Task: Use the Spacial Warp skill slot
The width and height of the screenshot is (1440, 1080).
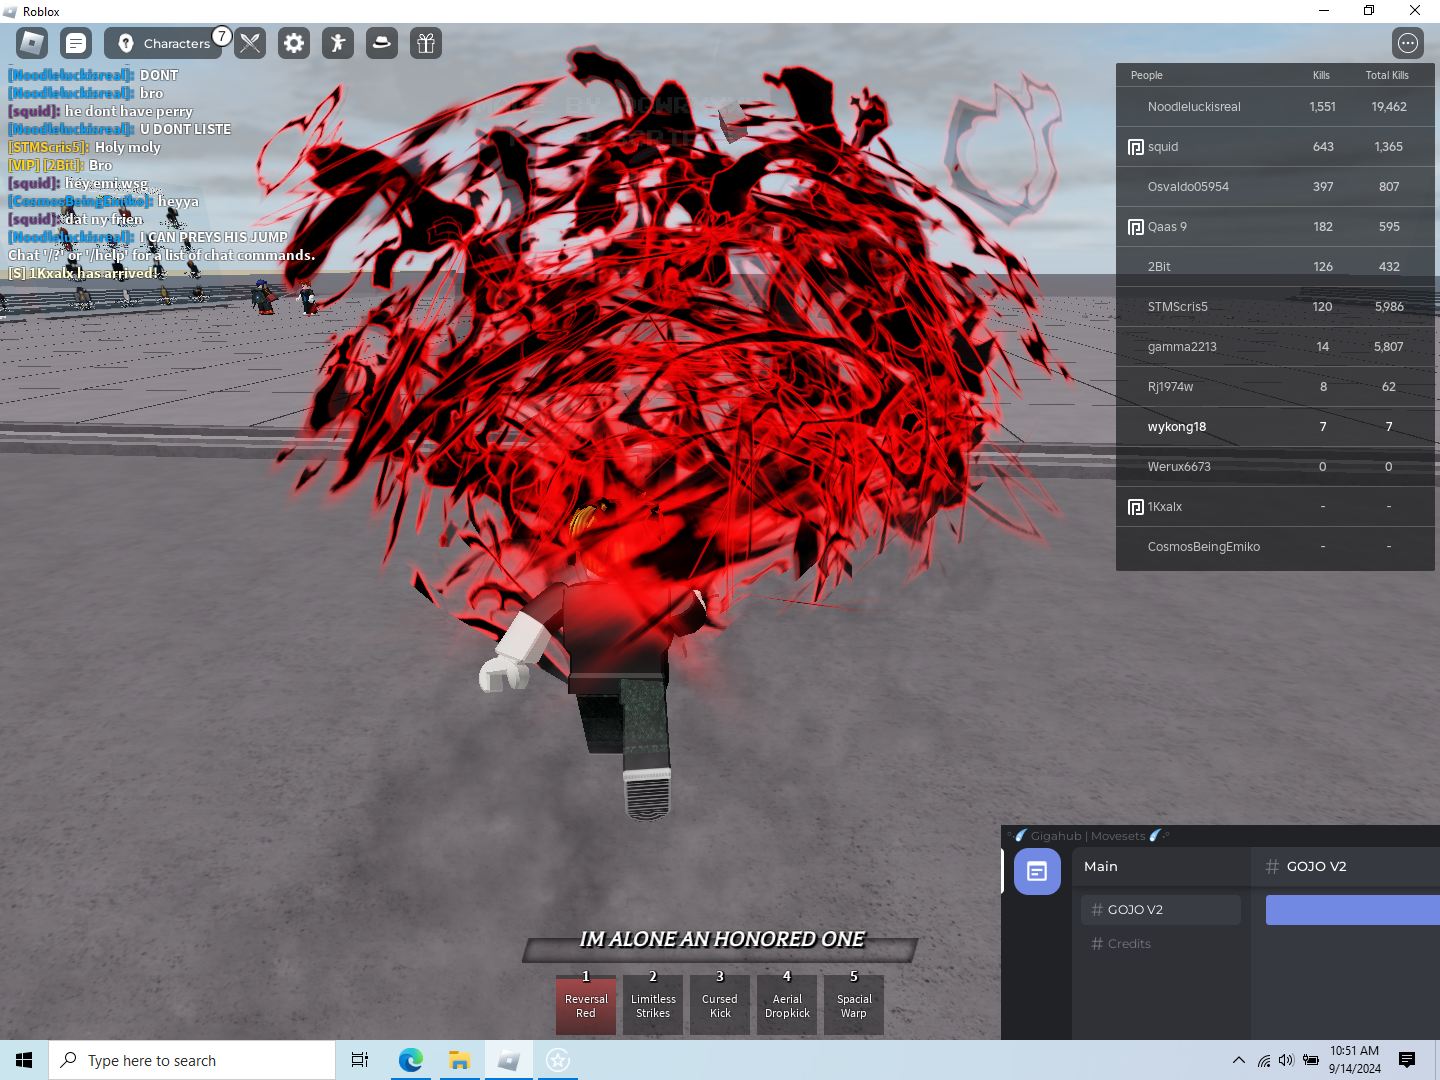Action: [854, 1005]
